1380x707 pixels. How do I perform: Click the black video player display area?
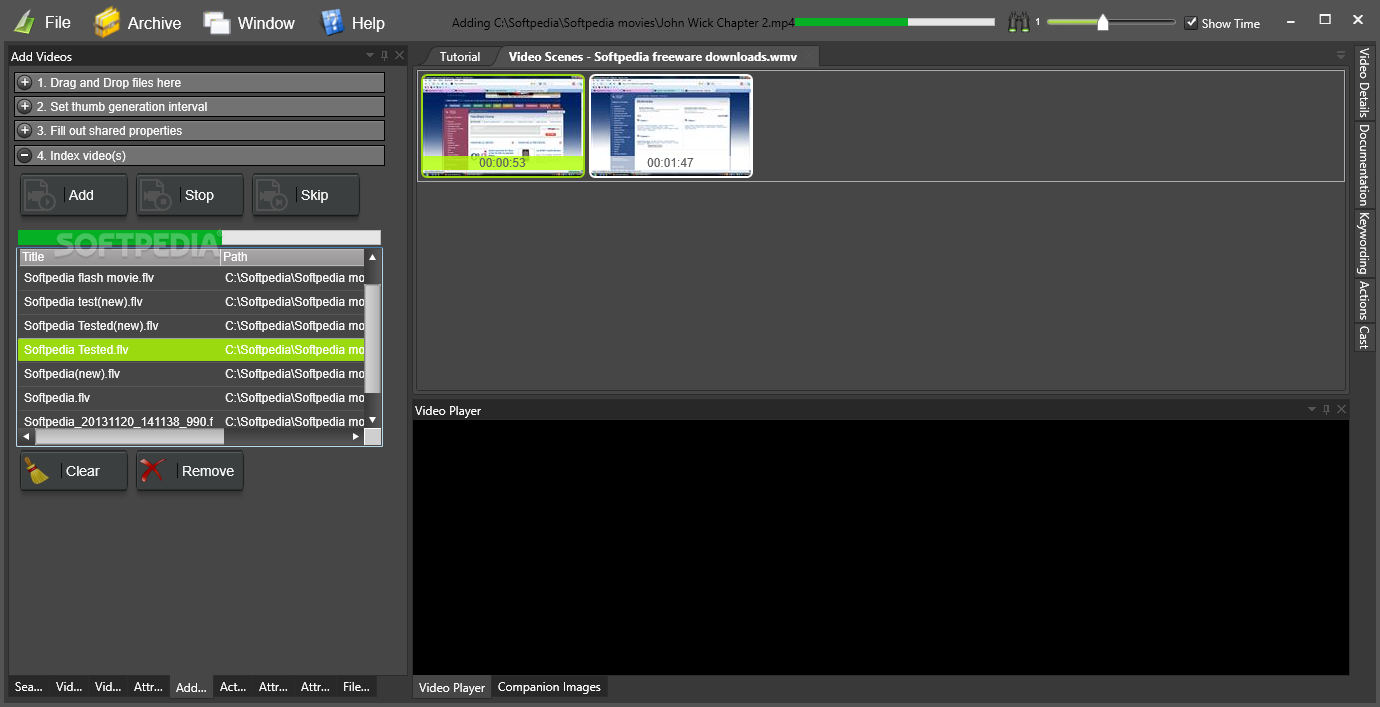tap(881, 547)
